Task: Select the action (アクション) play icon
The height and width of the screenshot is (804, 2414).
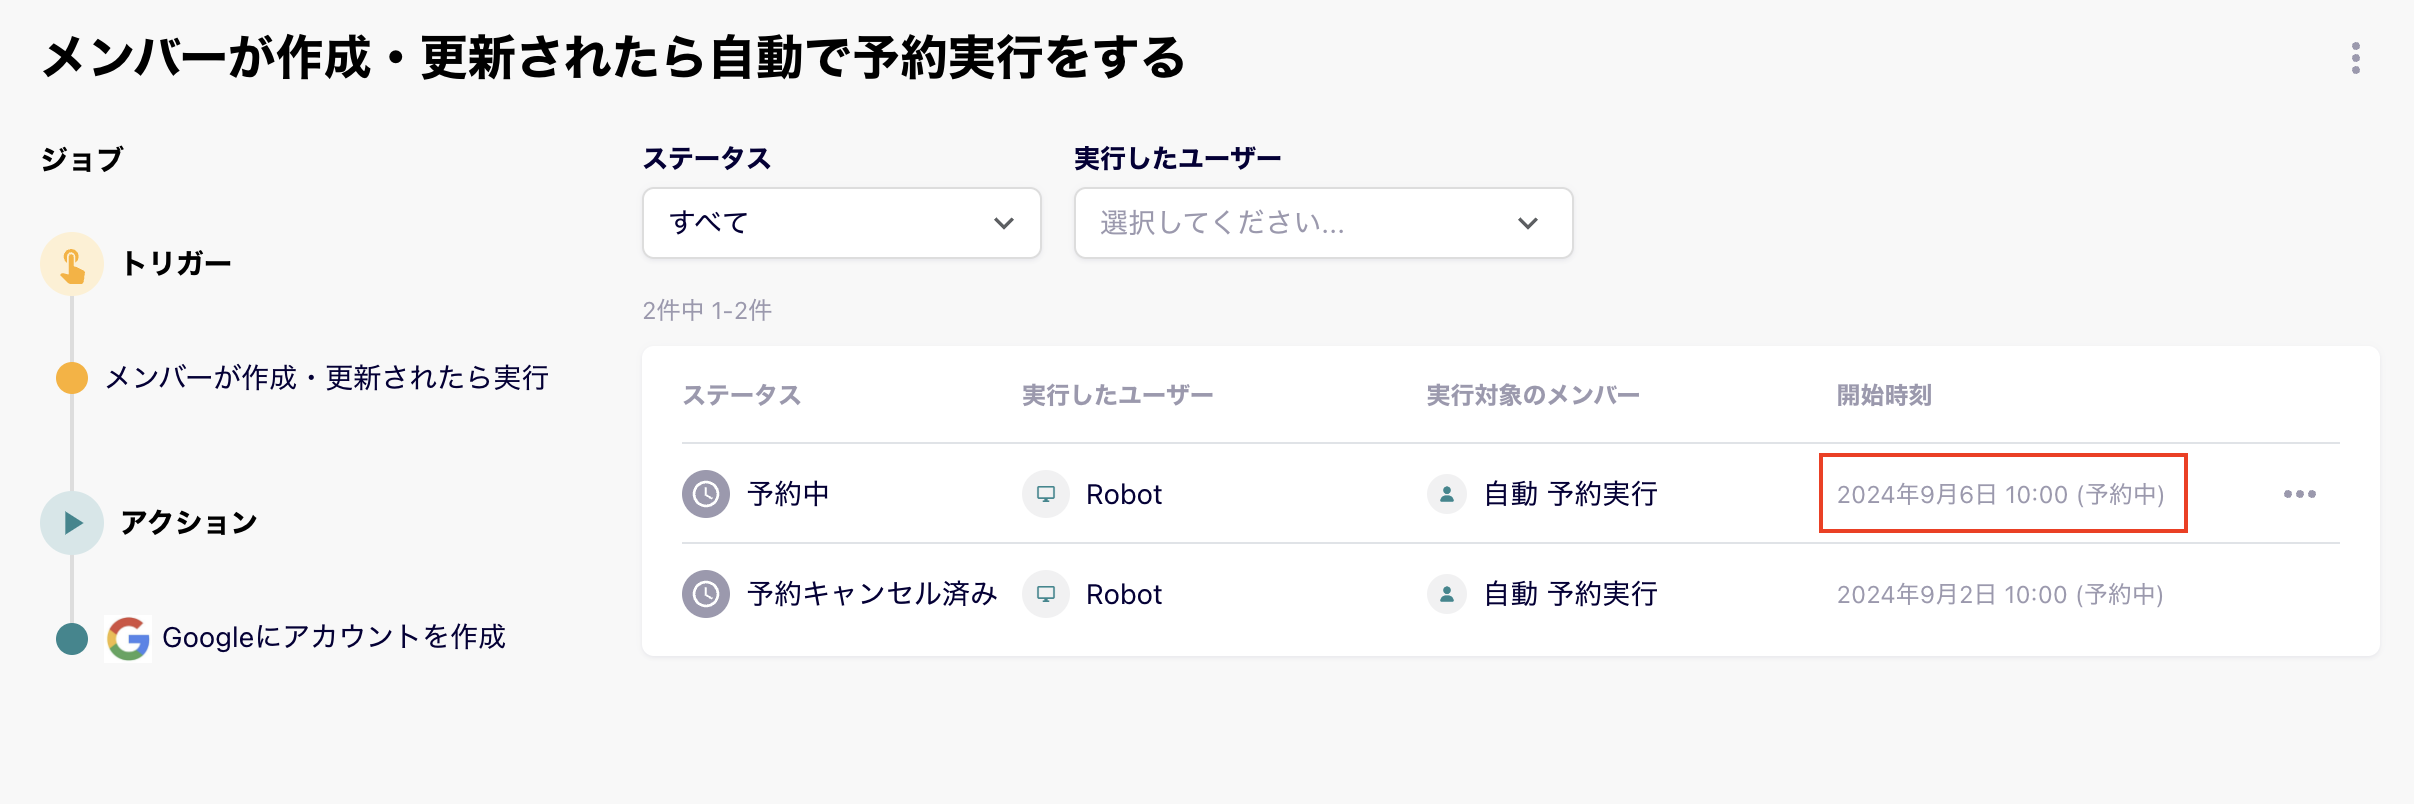Action: pos(71,521)
